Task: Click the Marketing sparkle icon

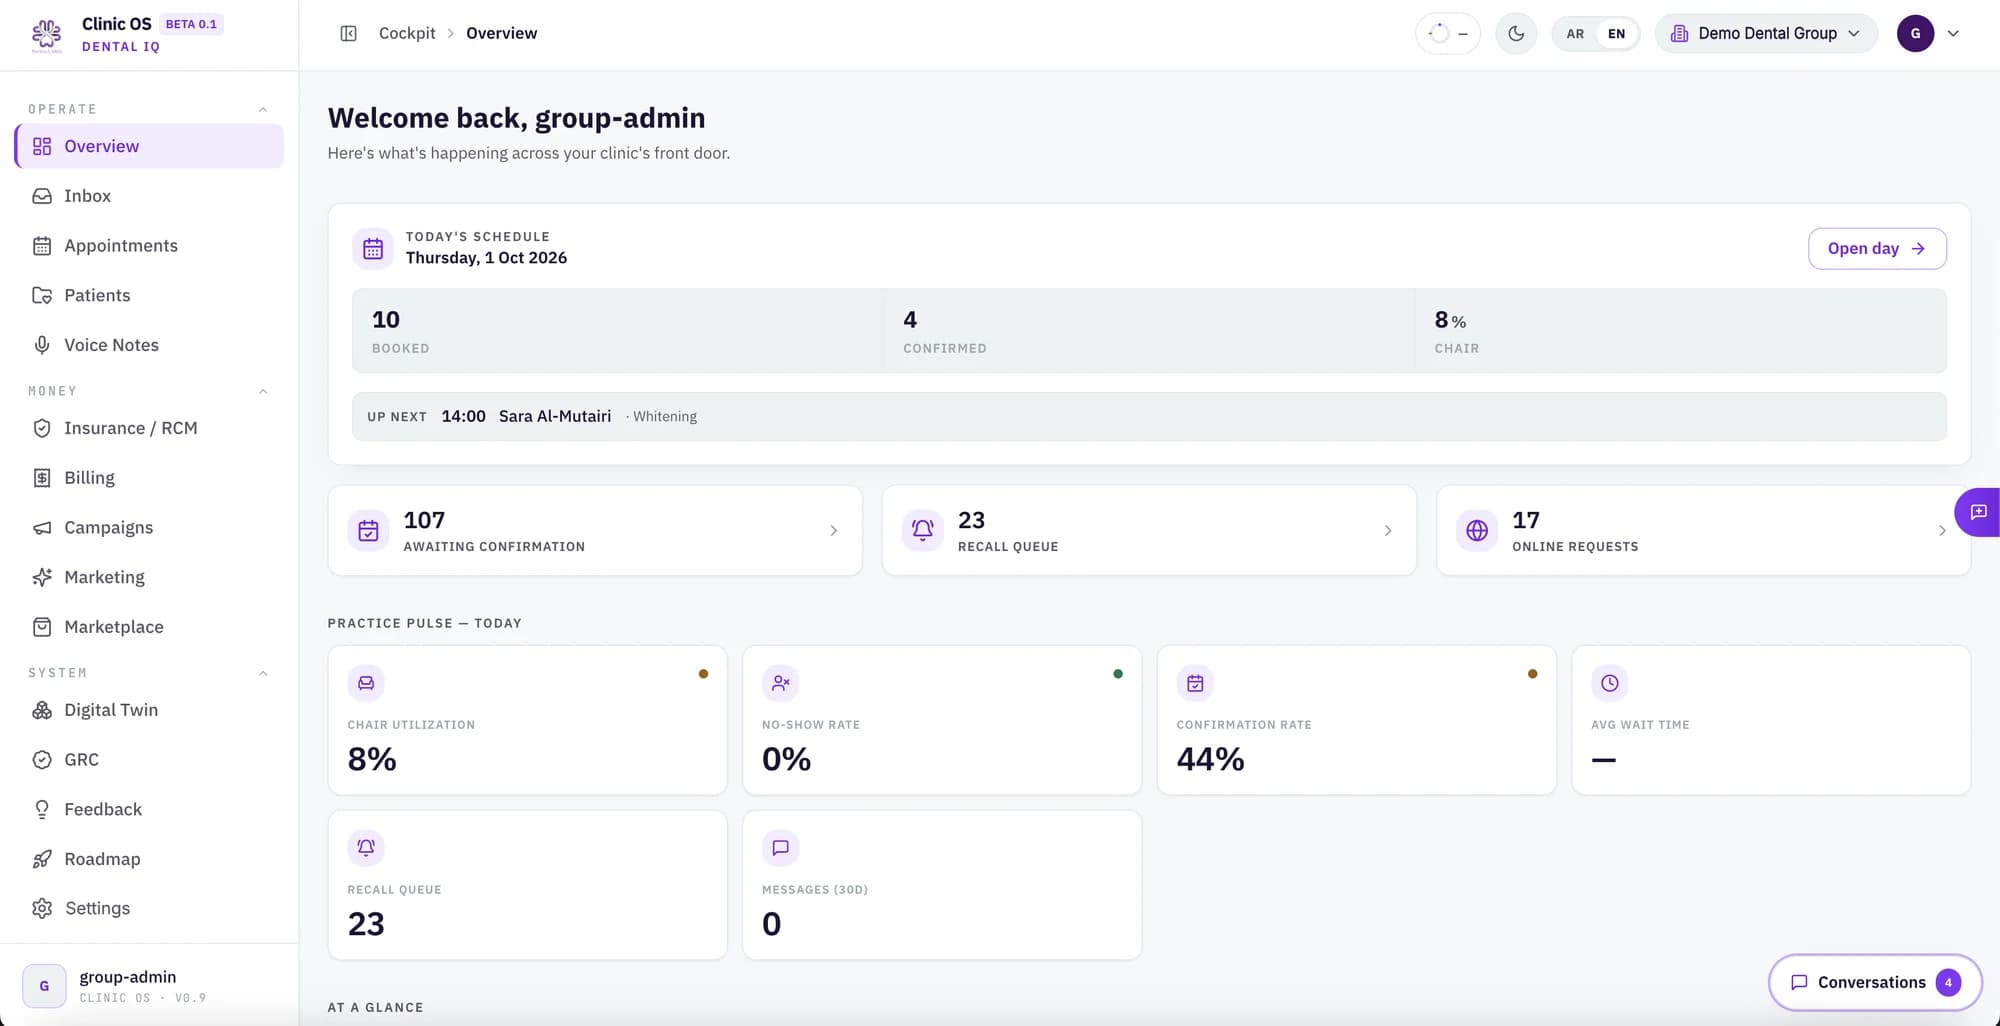Action: point(42,577)
